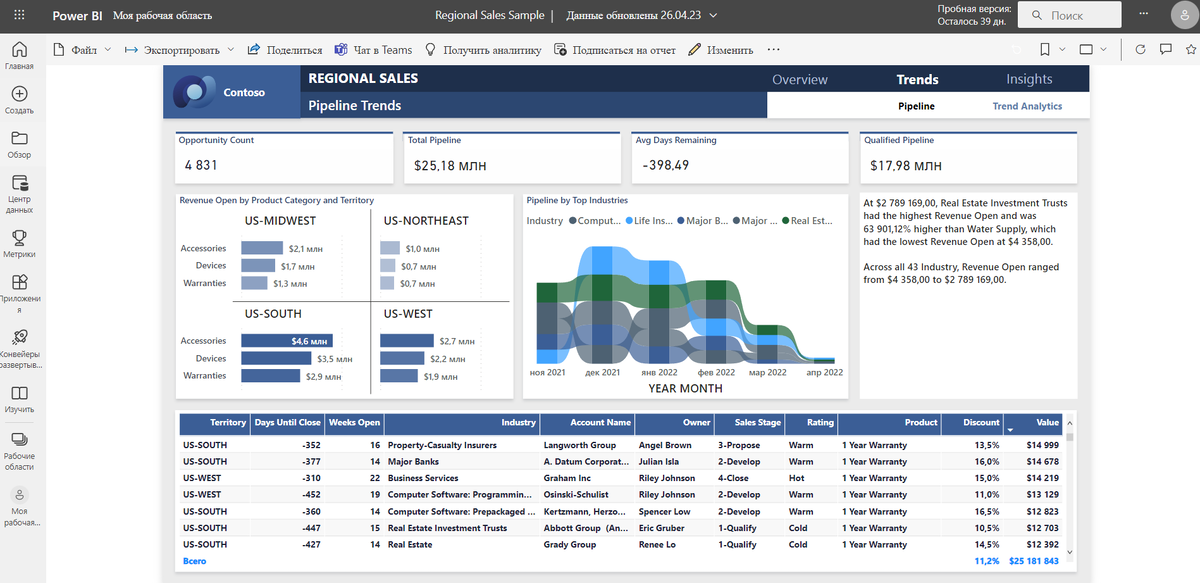Image resolution: width=1200 pixels, height=583 pixels.
Task: Click the Opportunity Count card 4 831
Action: (x=285, y=158)
